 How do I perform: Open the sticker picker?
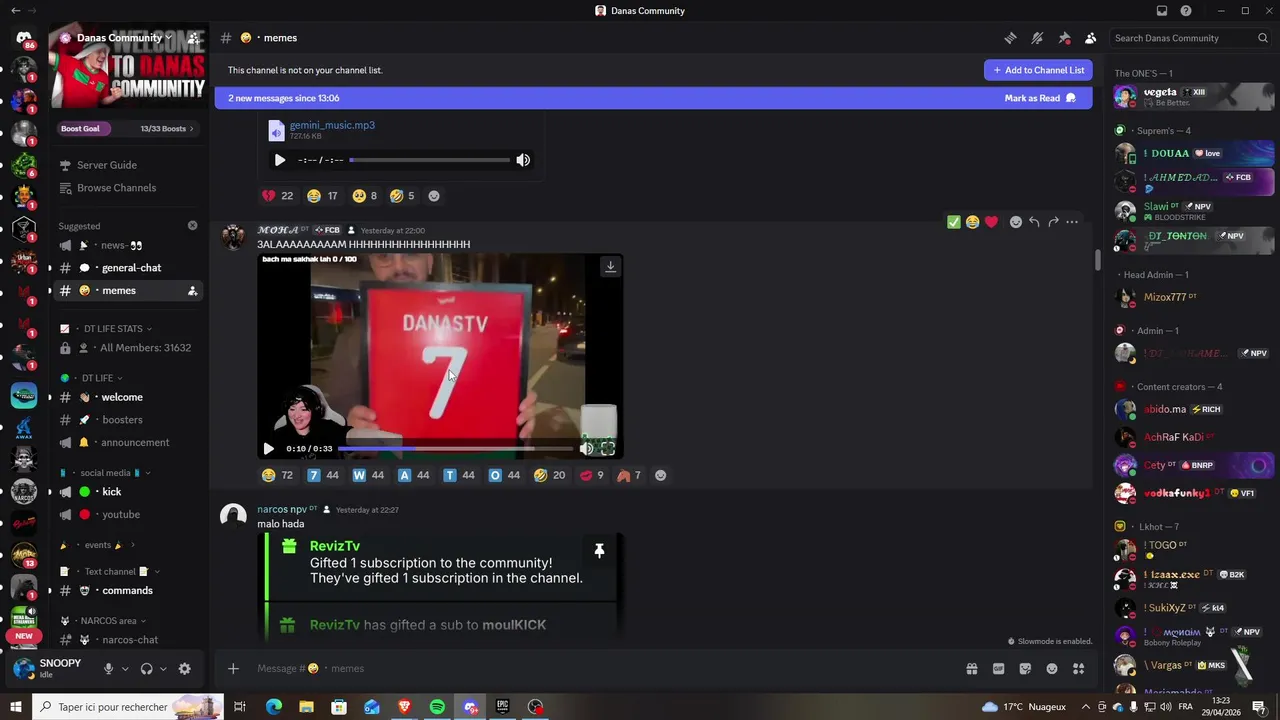(1025, 669)
